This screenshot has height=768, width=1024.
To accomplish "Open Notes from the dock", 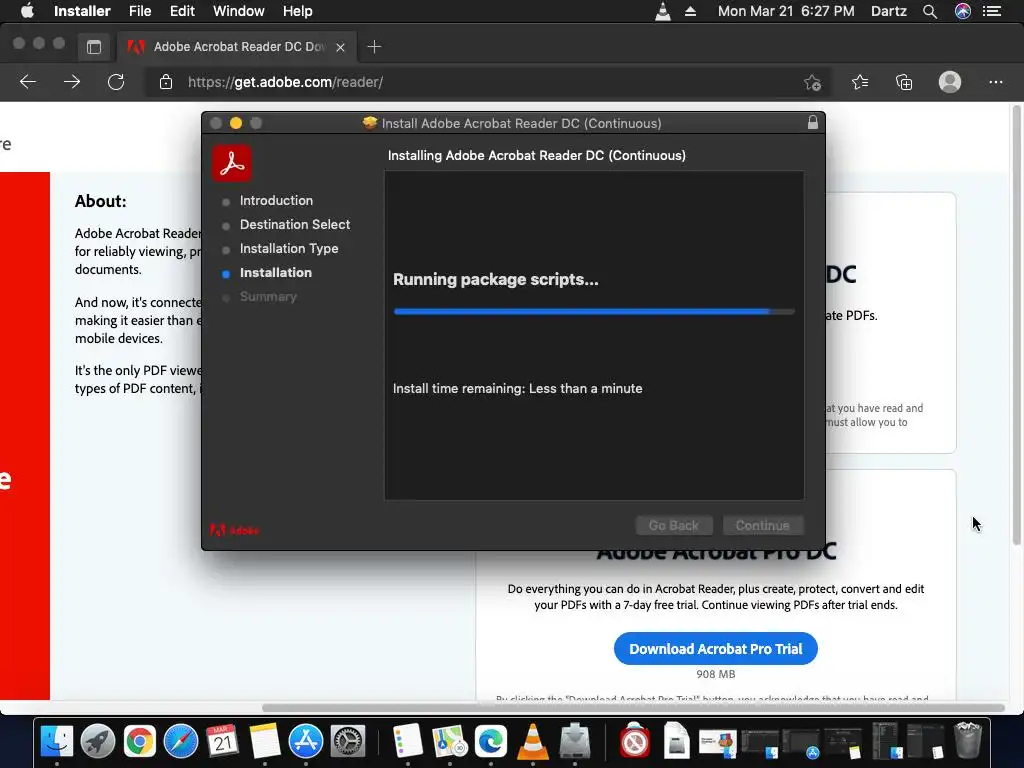I will (x=264, y=741).
